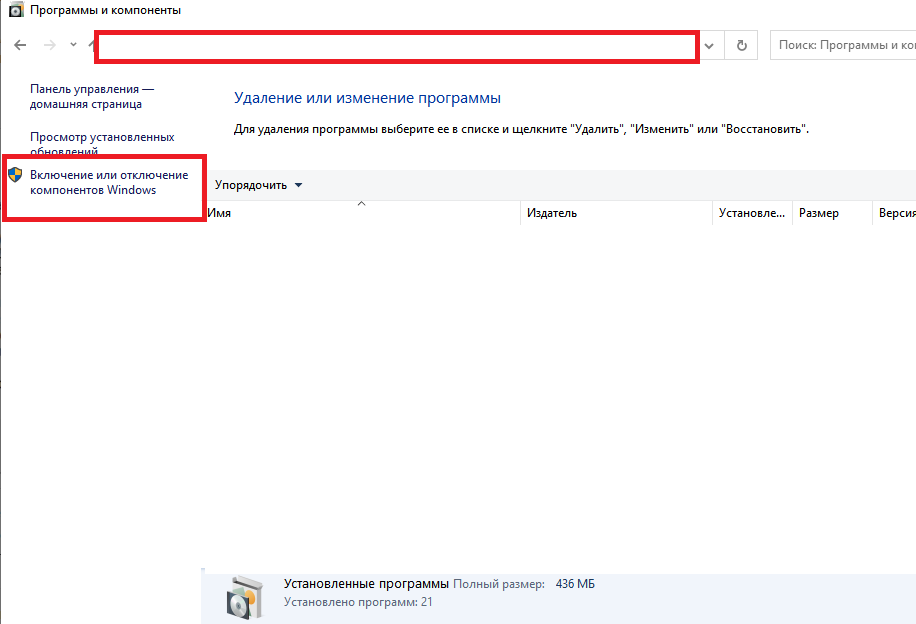Screen dimensions: 916x624
Task: Select the installed programs disc icon
Action: (x=245, y=596)
